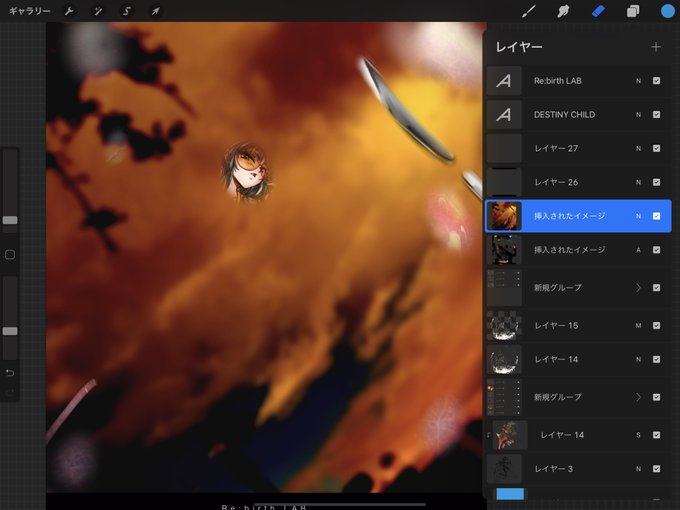Expand the upper 新規グループ chevron
This screenshot has height=510, width=680.
638,288
